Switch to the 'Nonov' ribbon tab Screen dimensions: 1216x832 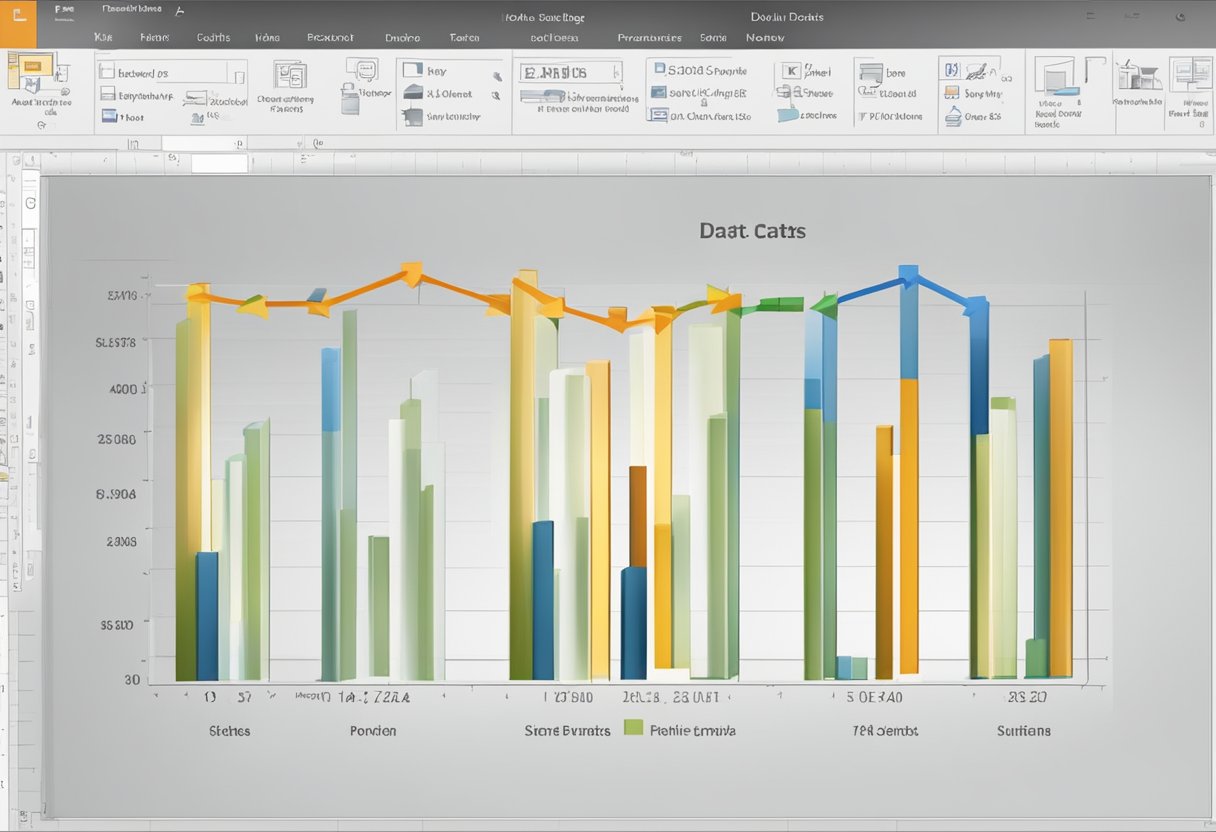765,38
